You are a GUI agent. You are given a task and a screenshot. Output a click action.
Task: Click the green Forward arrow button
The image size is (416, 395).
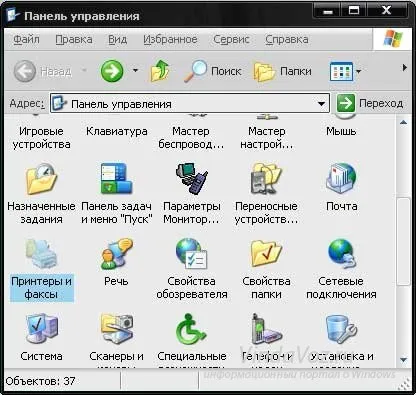pos(112,71)
